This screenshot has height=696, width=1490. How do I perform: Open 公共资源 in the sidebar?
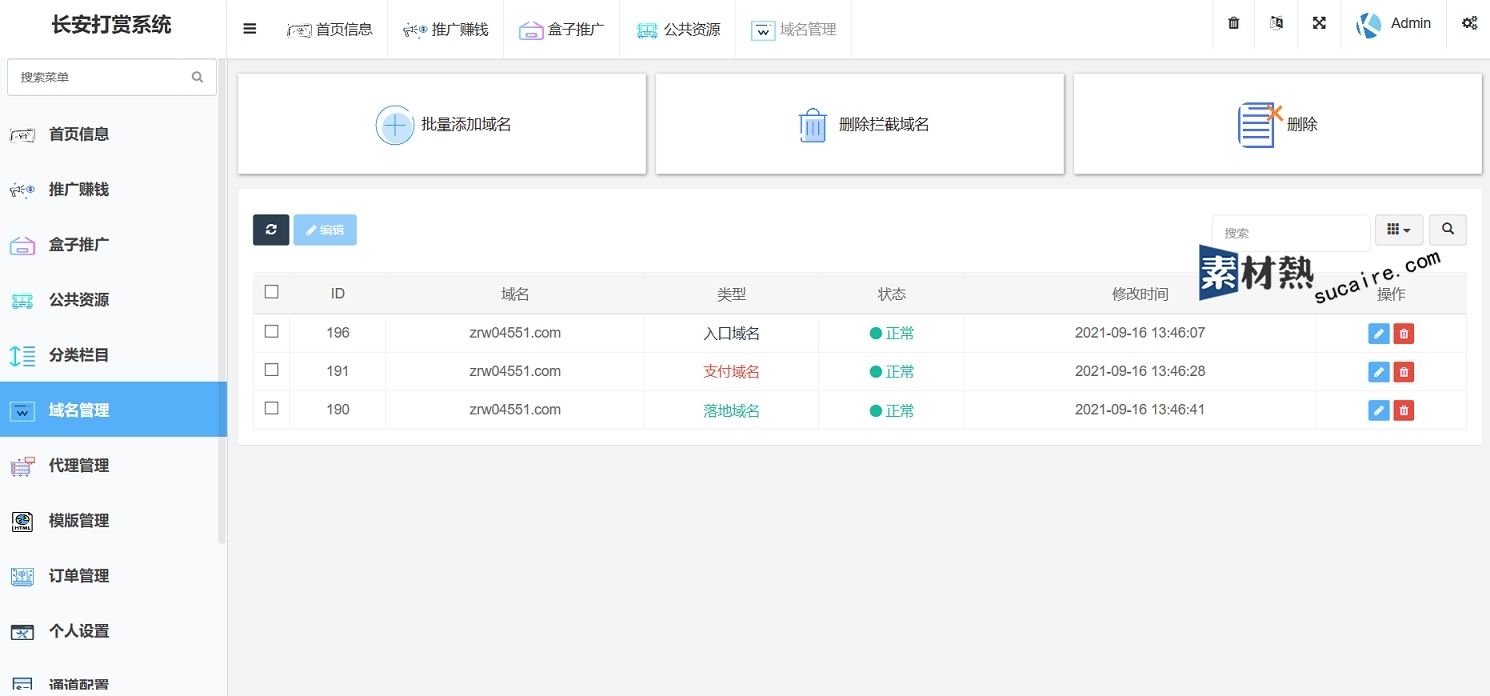[113, 299]
